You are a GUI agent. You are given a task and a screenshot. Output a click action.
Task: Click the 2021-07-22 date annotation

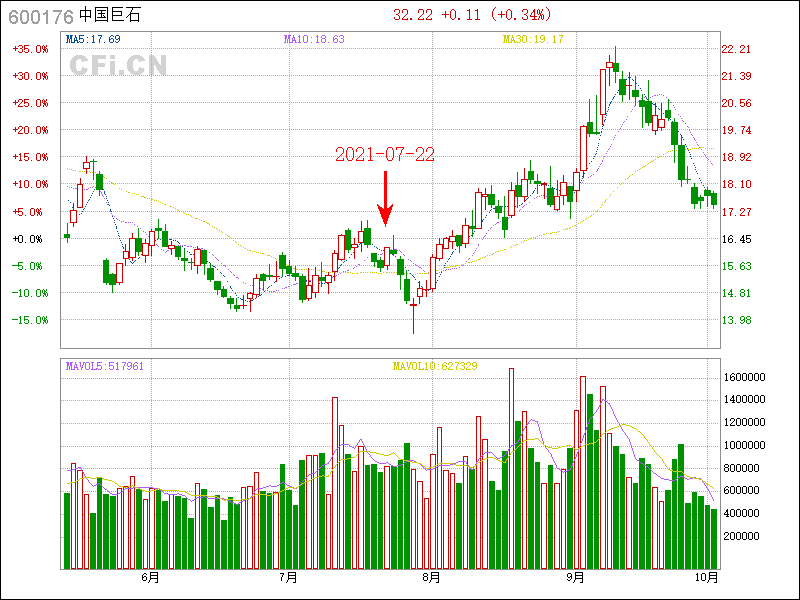(x=385, y=155)
